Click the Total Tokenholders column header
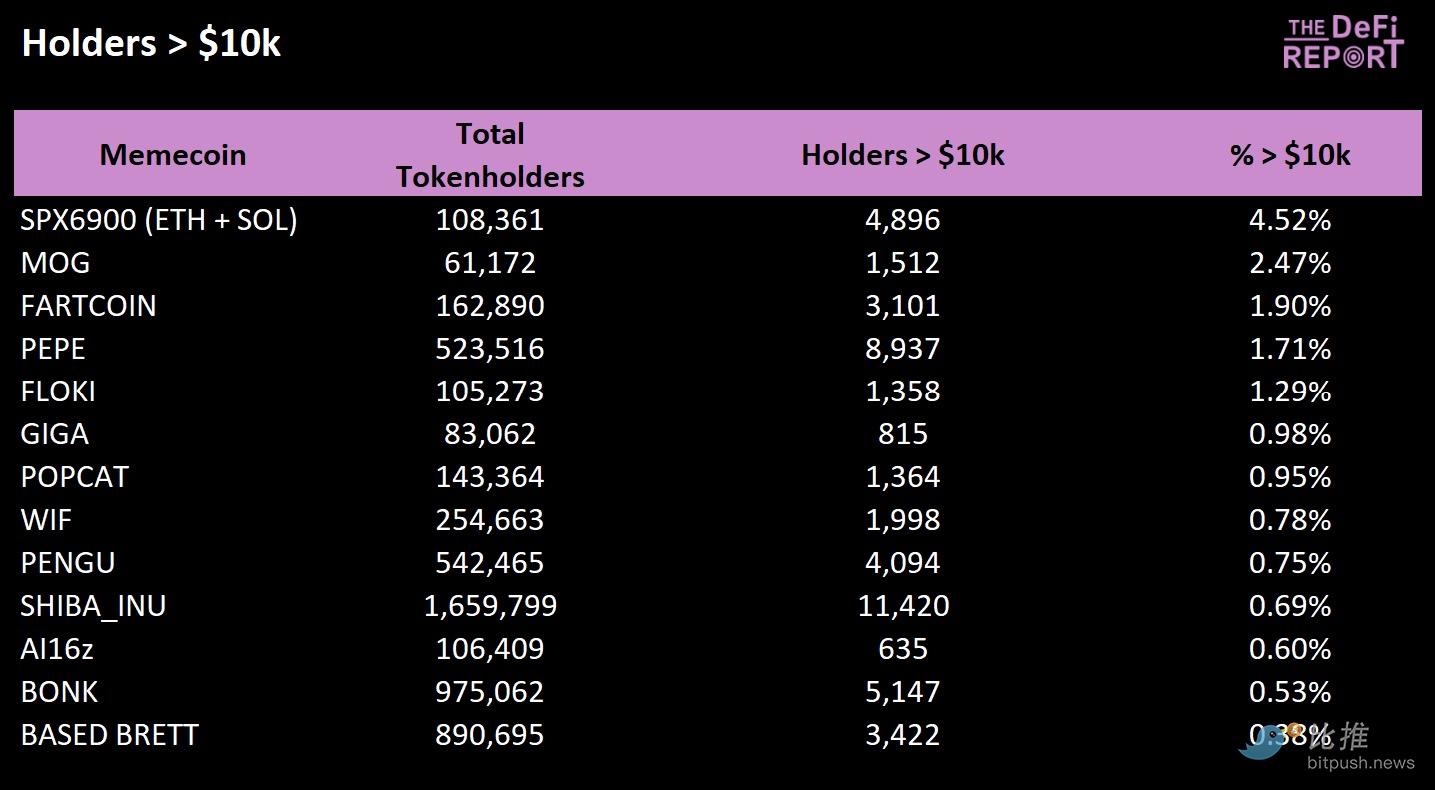 click(490, 154)
